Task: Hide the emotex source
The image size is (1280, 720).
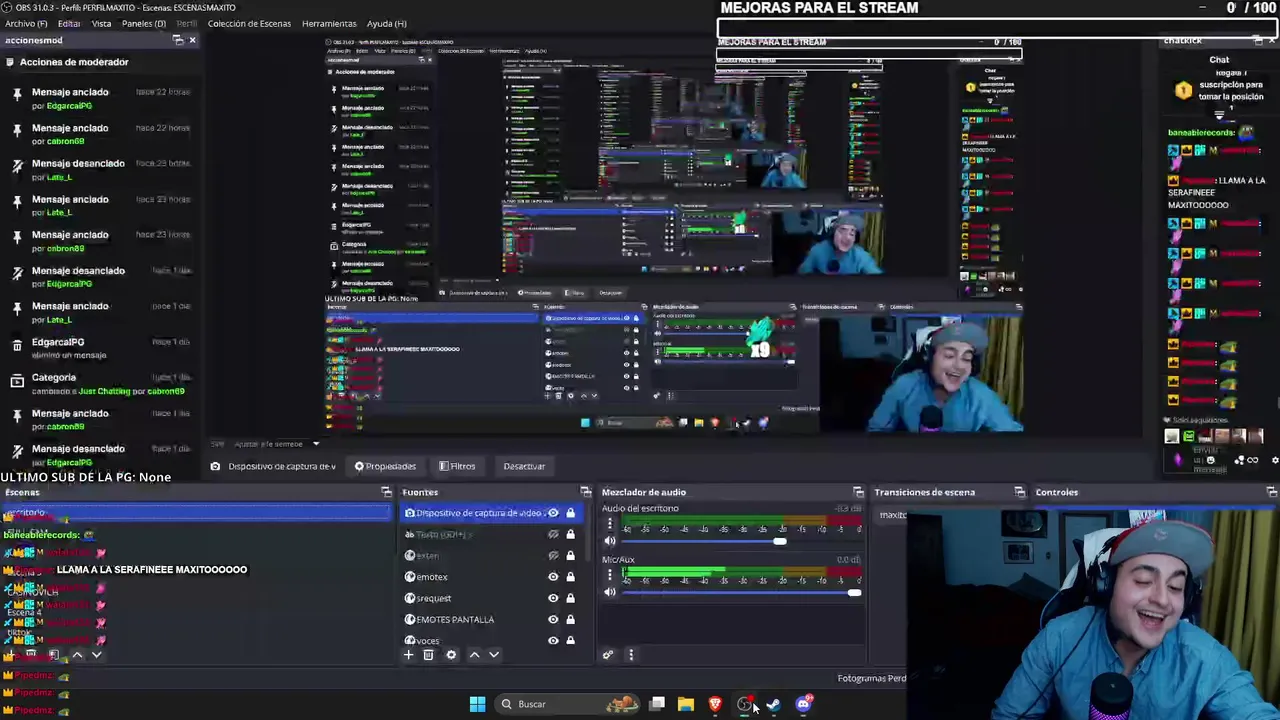Action: coord(553,577)
